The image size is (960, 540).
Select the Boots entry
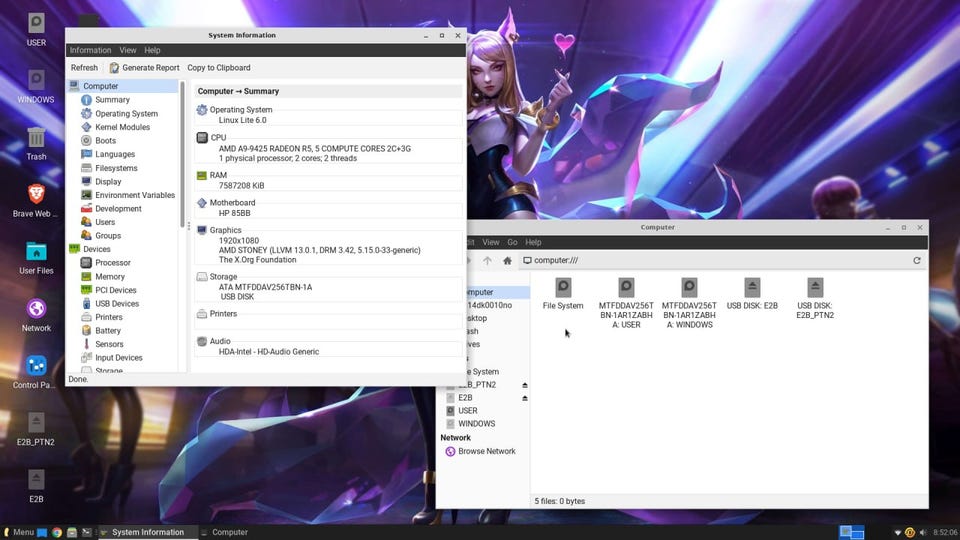click(105, 140)
